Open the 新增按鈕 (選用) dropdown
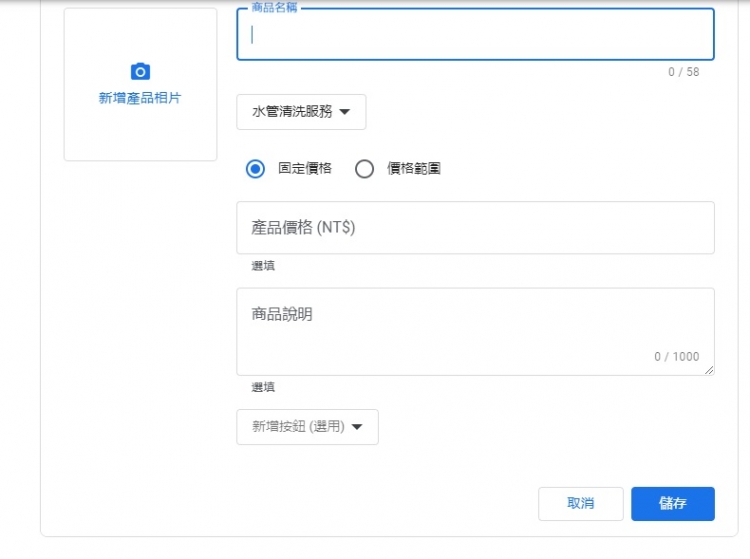 308,427
